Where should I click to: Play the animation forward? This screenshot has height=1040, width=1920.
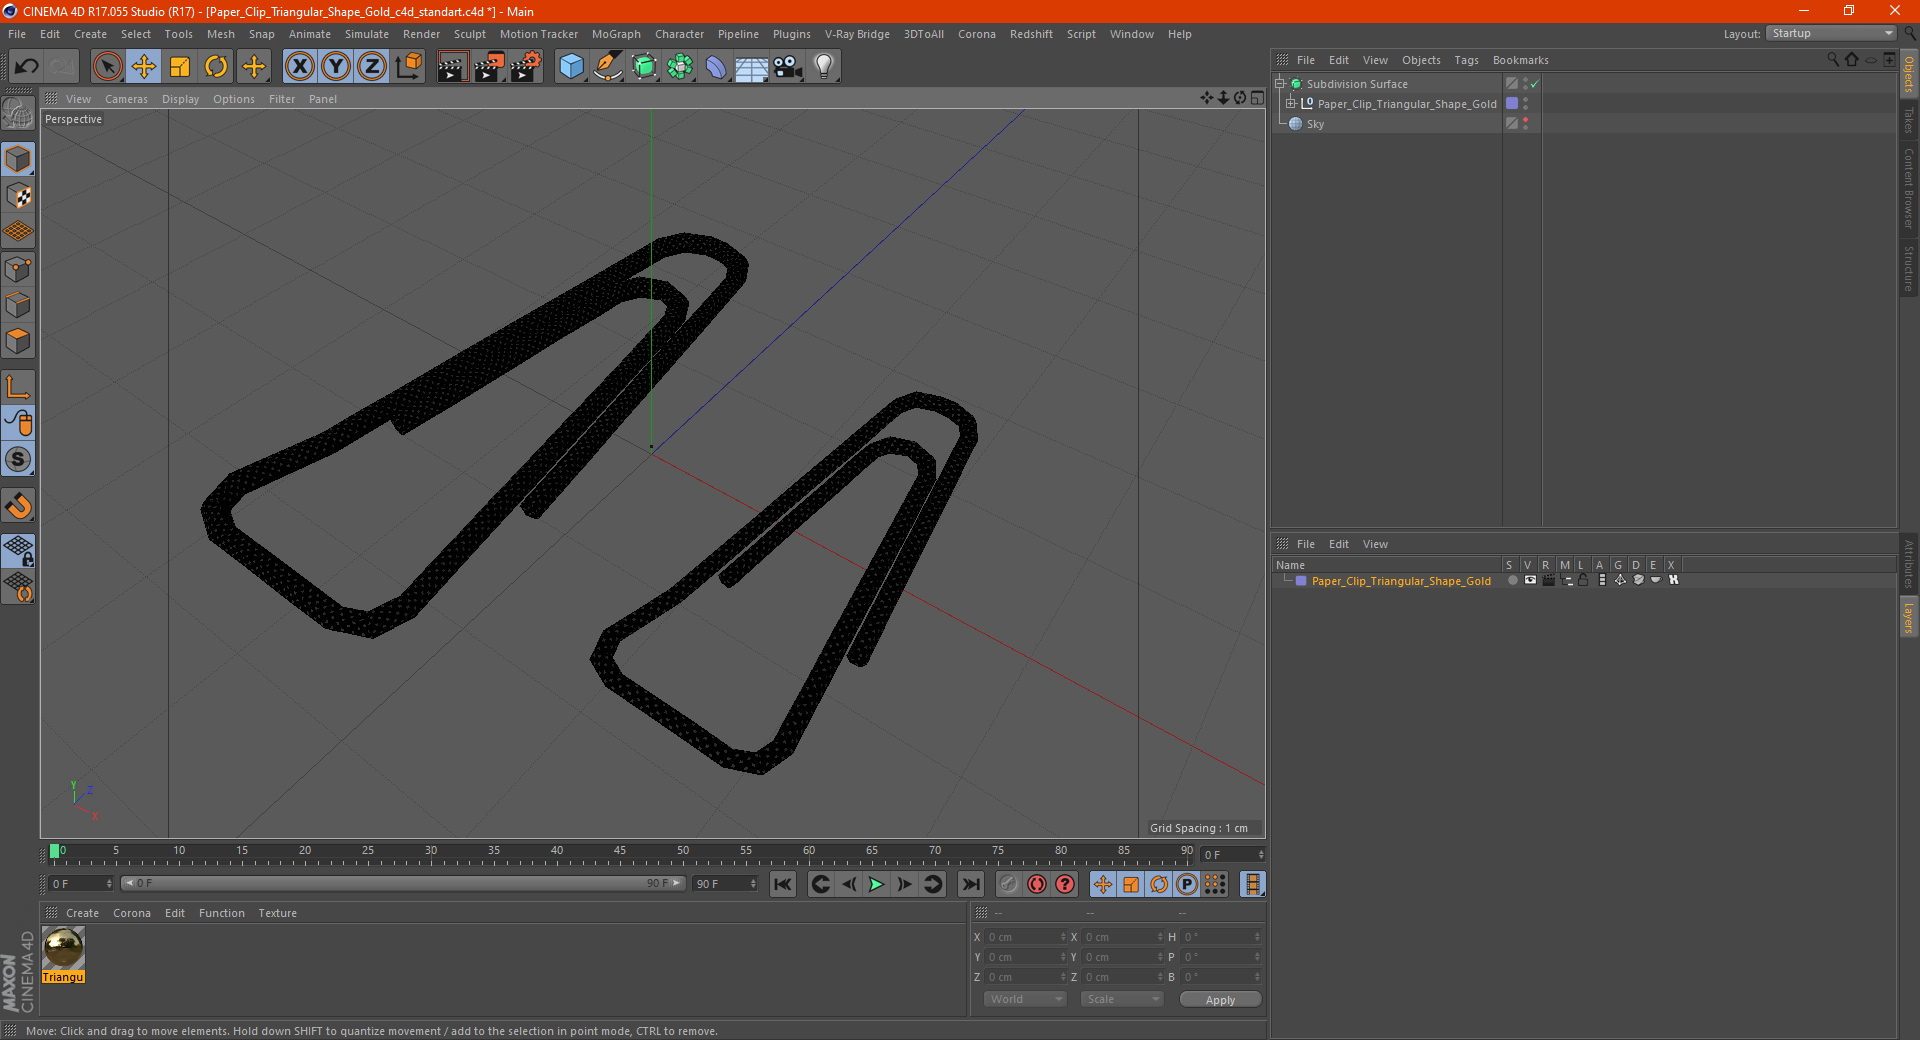pyautogui.click(x=876, y=884)
